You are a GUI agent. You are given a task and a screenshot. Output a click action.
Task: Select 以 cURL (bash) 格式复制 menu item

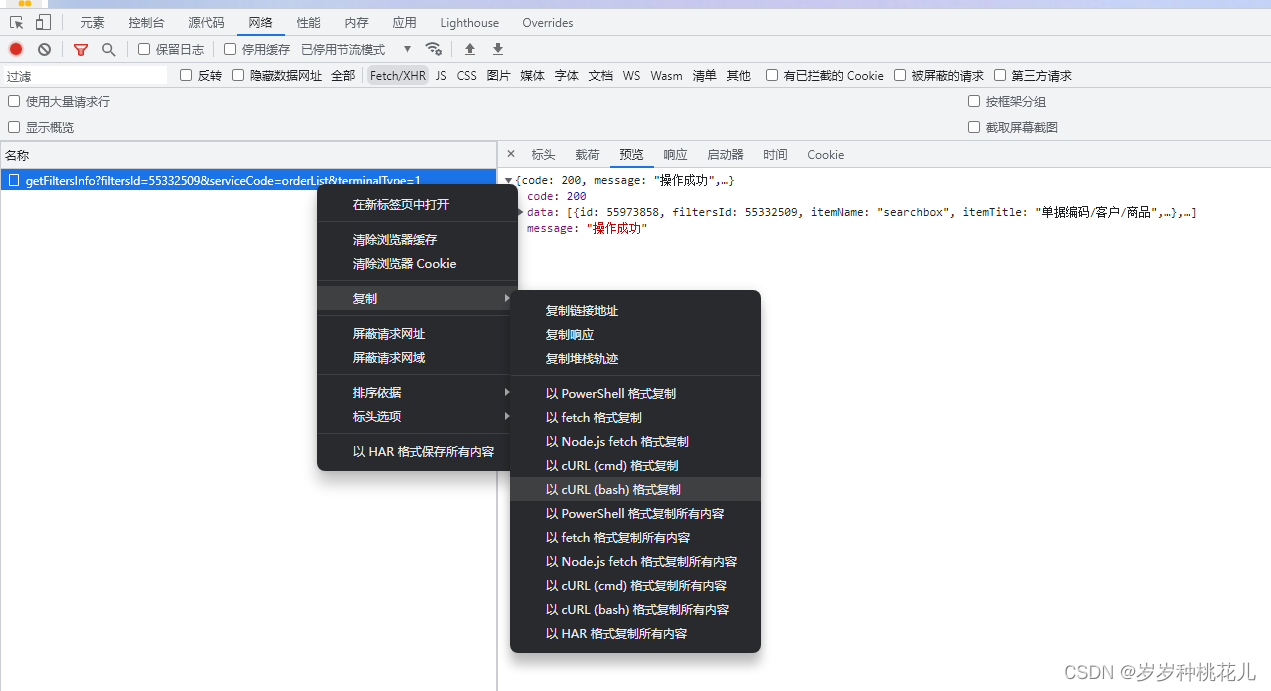click(614, 489)
